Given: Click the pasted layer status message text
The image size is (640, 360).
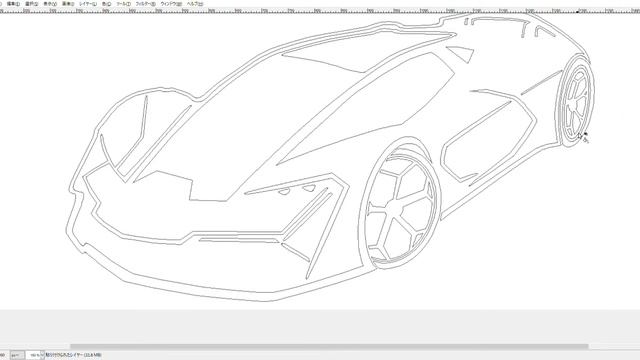Looking at the screenshot, I should pyautogui.click(x=73, y=355).
